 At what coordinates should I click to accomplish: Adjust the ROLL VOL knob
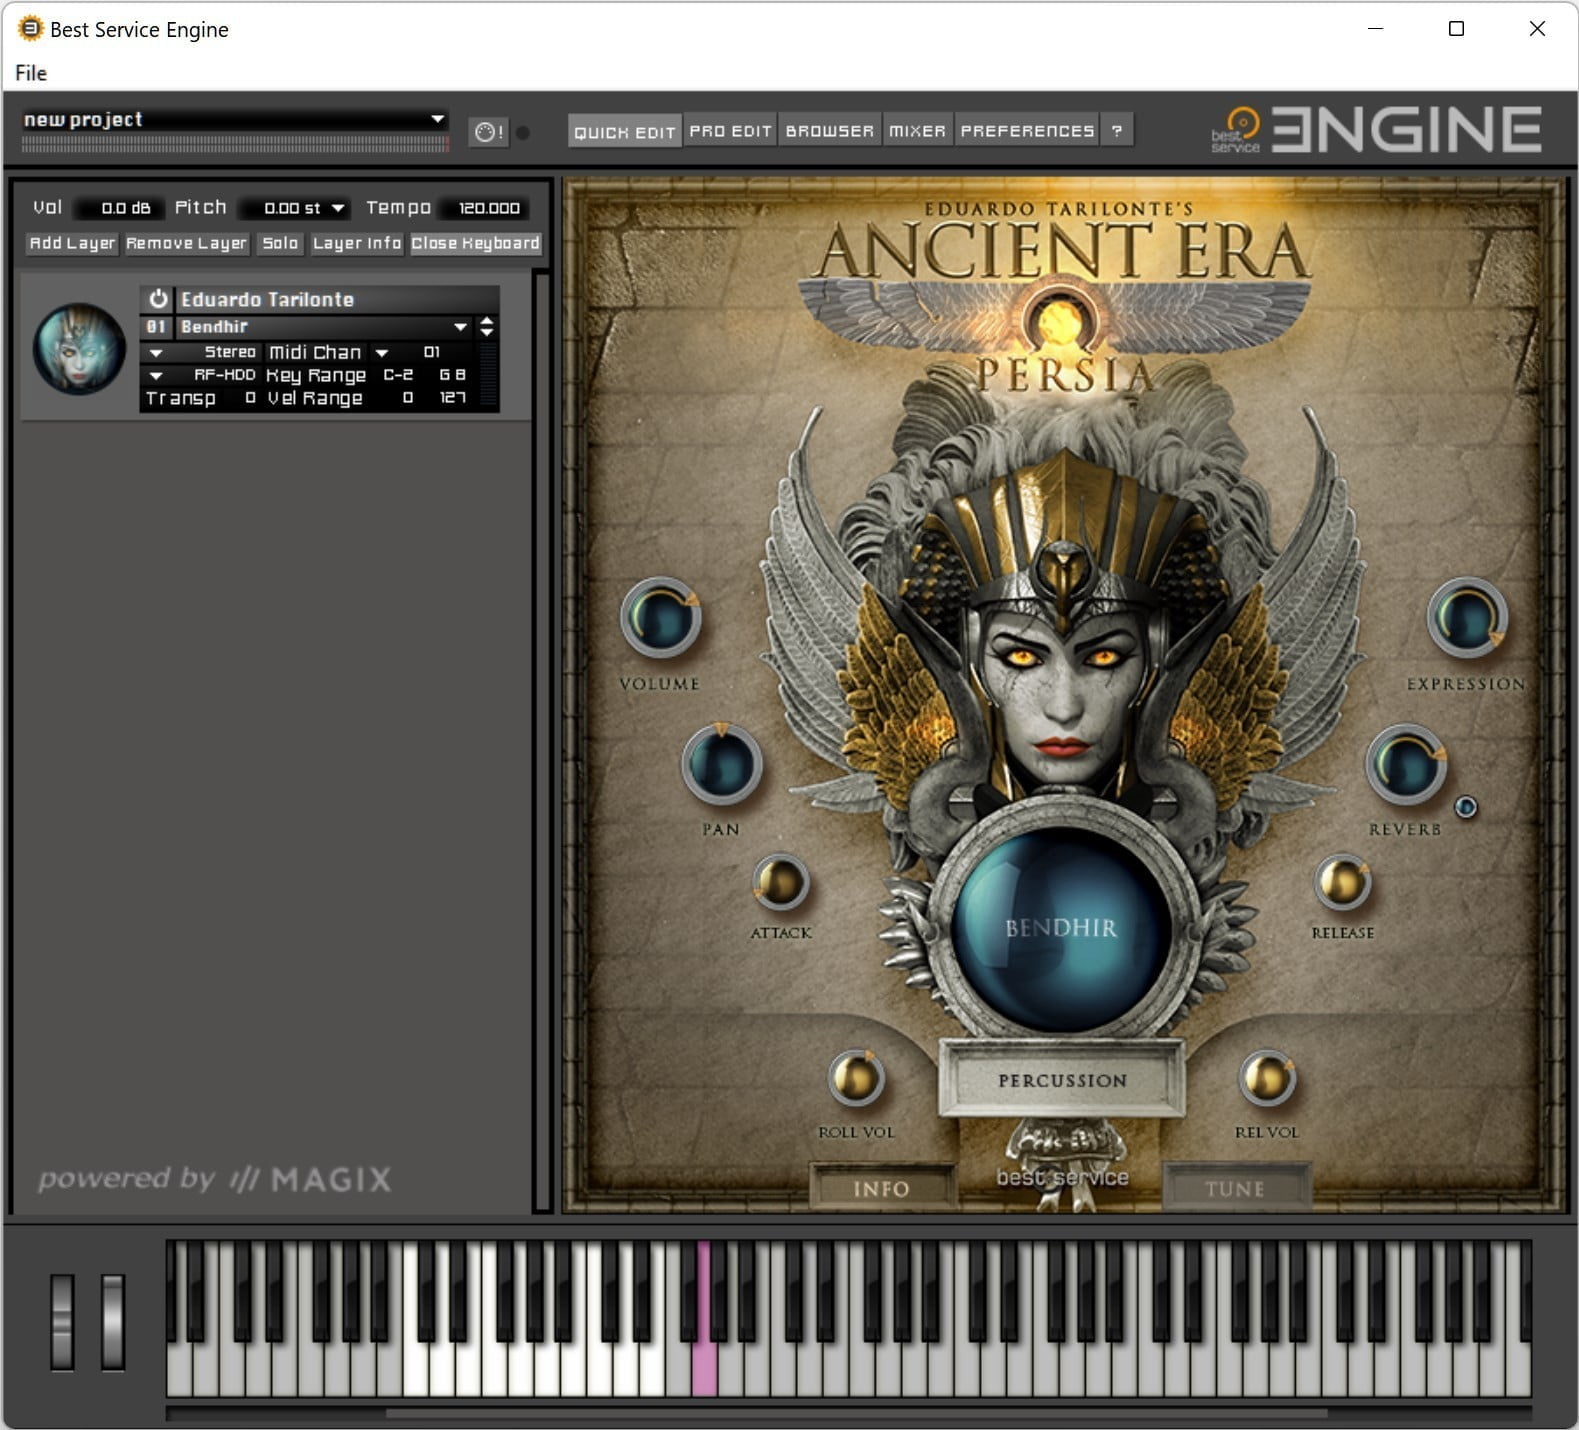[x=856, y=1078]
